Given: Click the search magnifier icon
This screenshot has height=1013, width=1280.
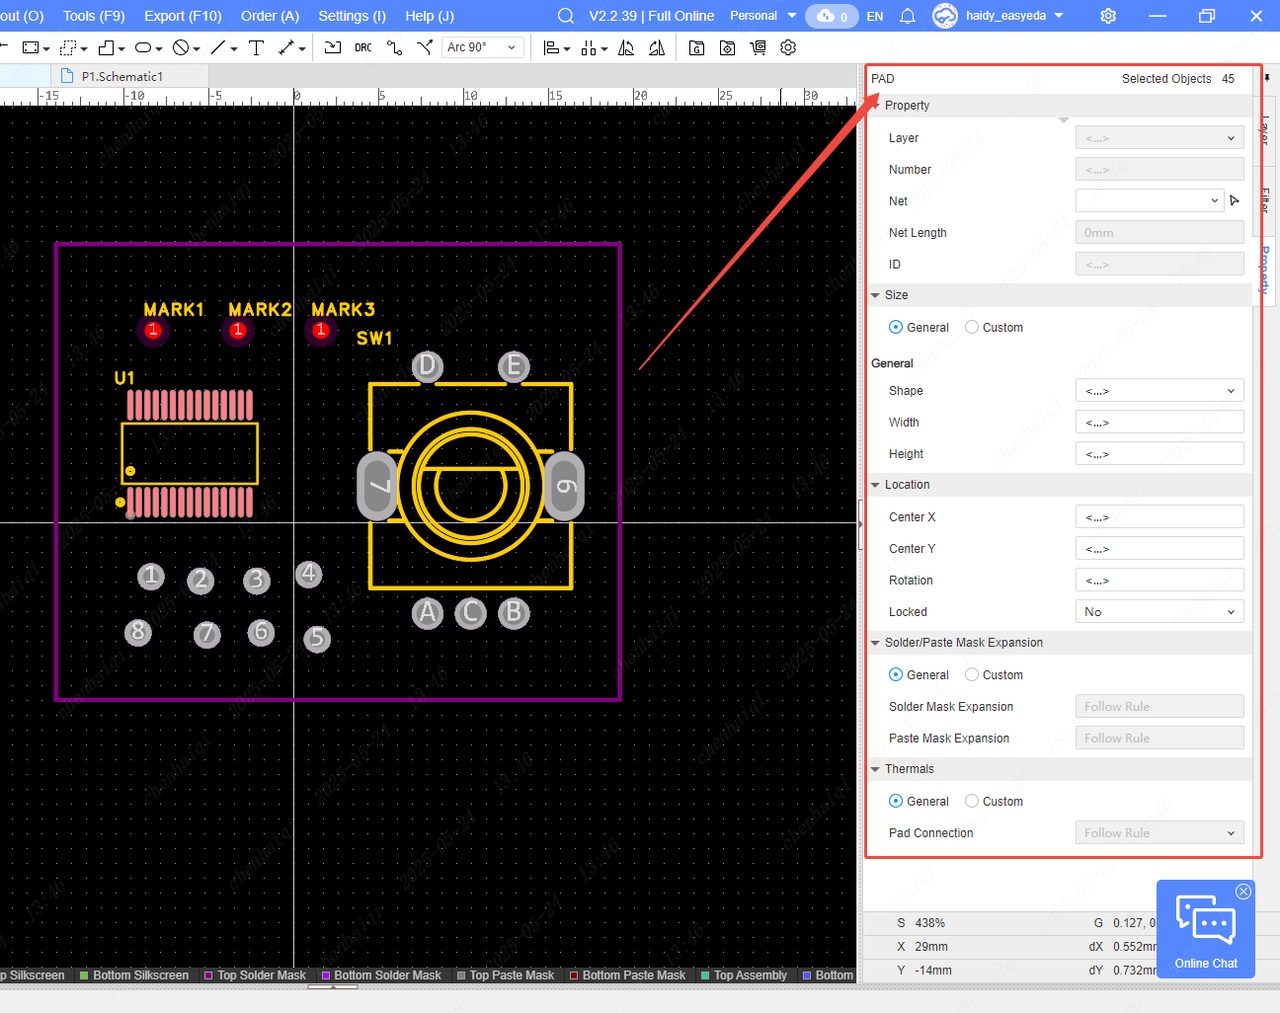Looking at the screenshot, I should tap(565, 16).
